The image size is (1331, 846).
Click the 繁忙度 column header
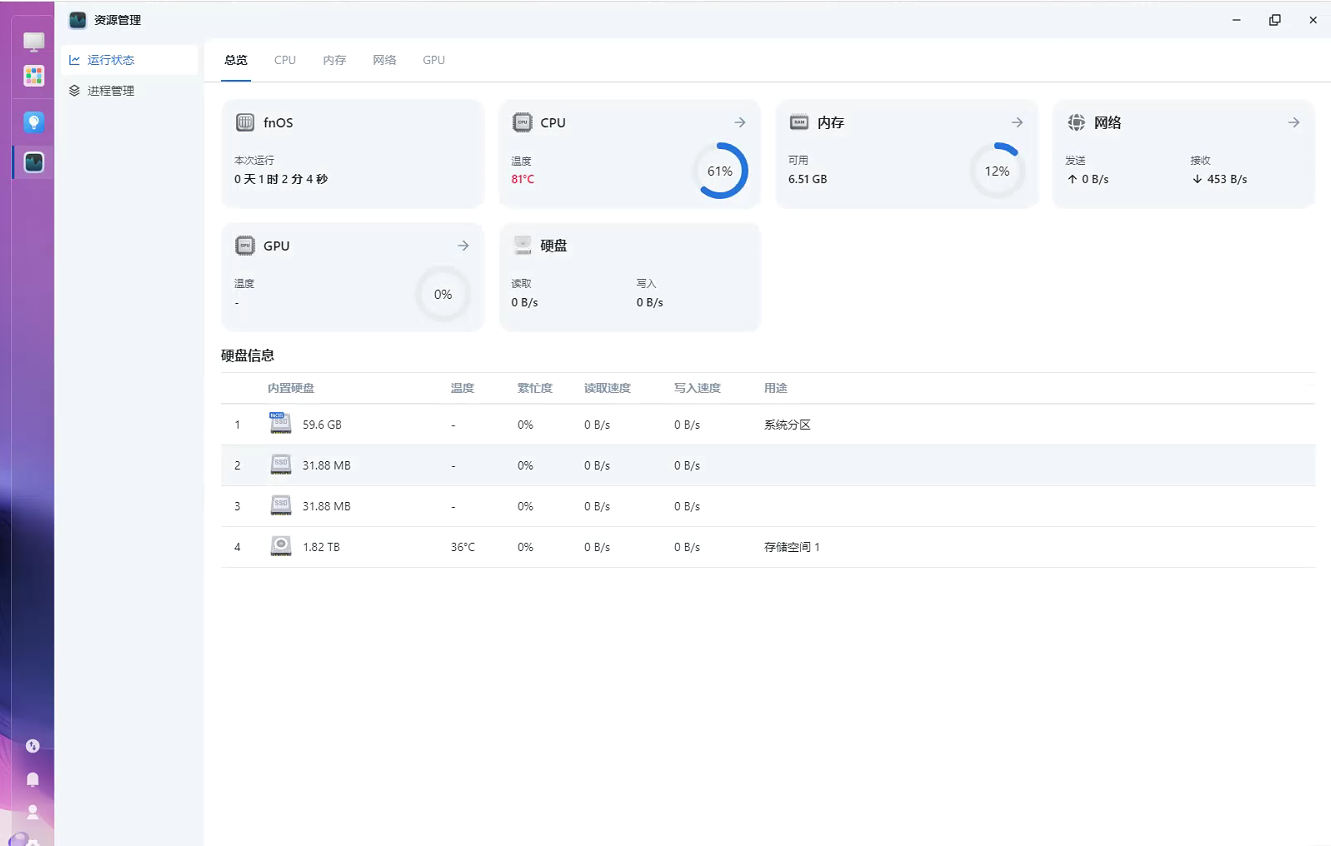tap(535, 388)
